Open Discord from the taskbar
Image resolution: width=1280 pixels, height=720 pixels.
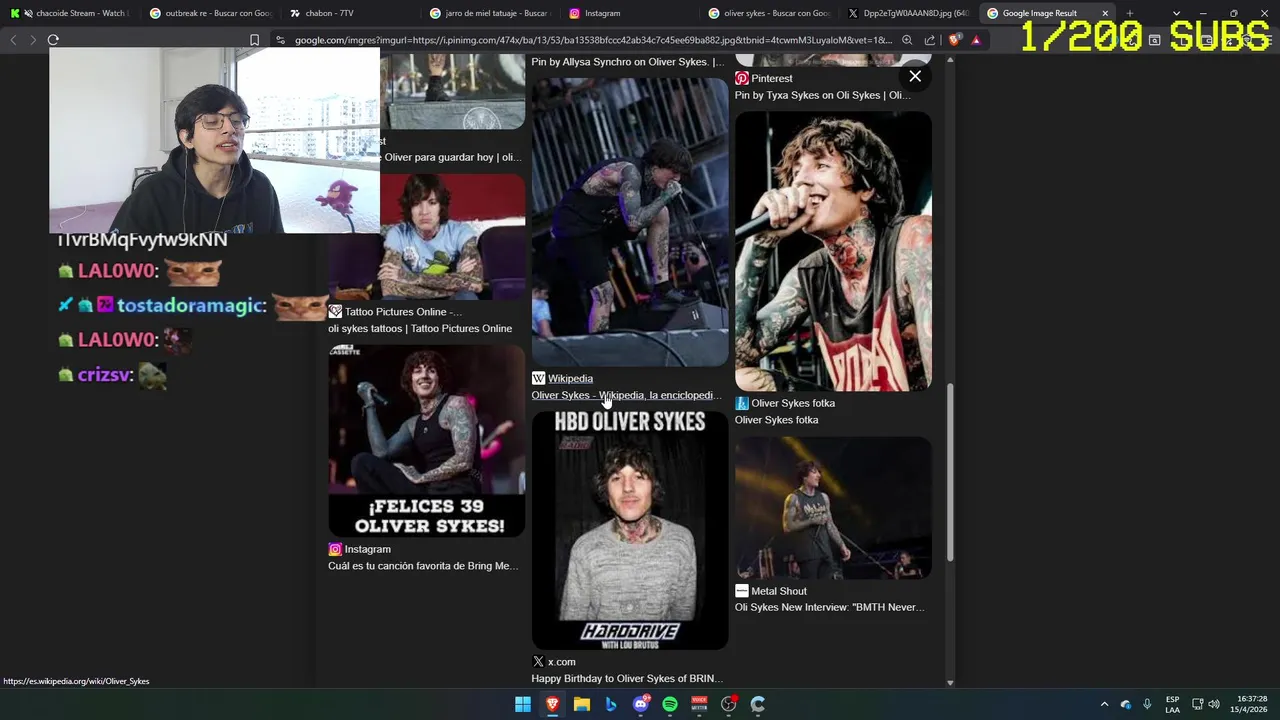tap(641, 704)
